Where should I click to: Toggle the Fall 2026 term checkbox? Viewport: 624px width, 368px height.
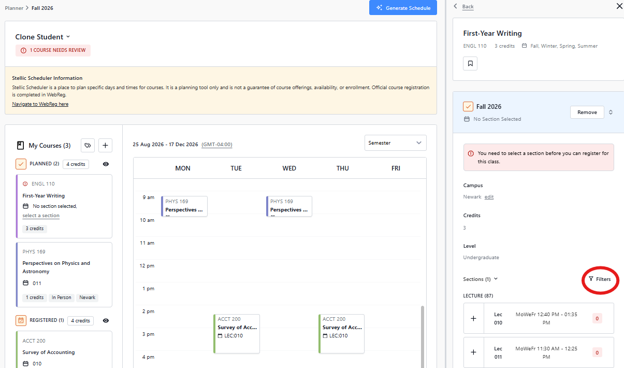(x=468, y=107)
